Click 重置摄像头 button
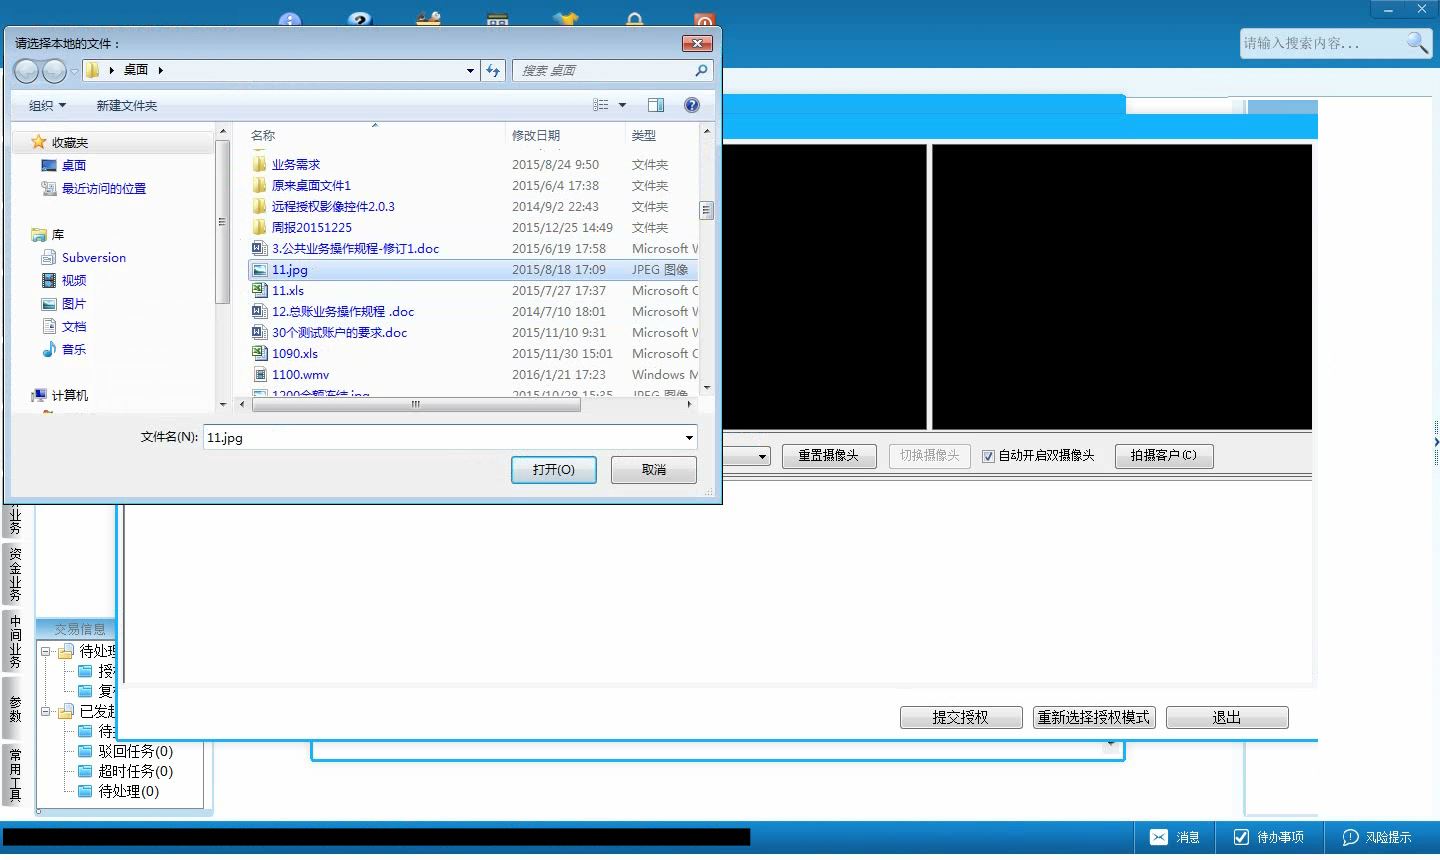The height and width of the screenshot is (860, 1440). click(828, 456)
